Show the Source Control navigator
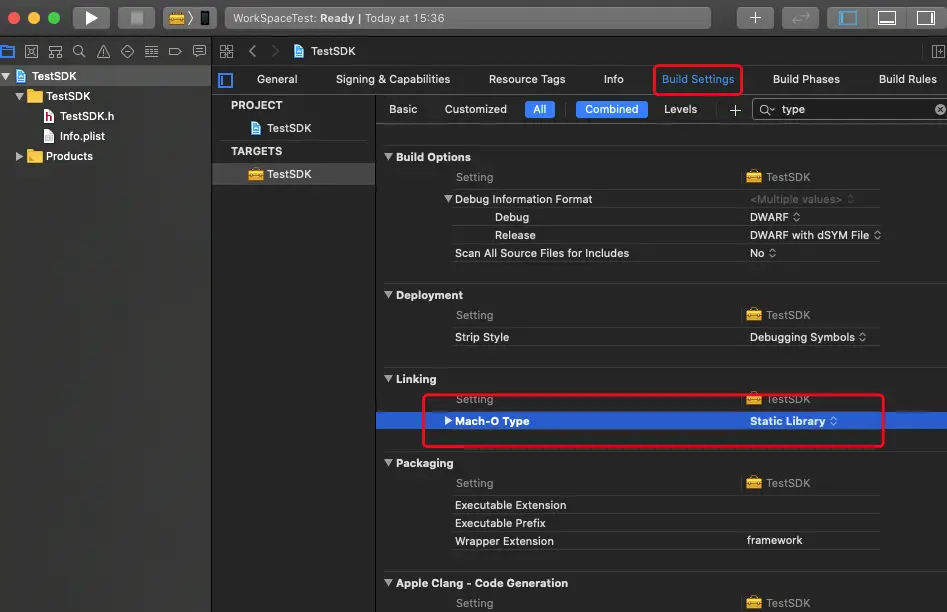Viewport: 947px width, 612px height. pyautogui.click(x=31, y=52)
